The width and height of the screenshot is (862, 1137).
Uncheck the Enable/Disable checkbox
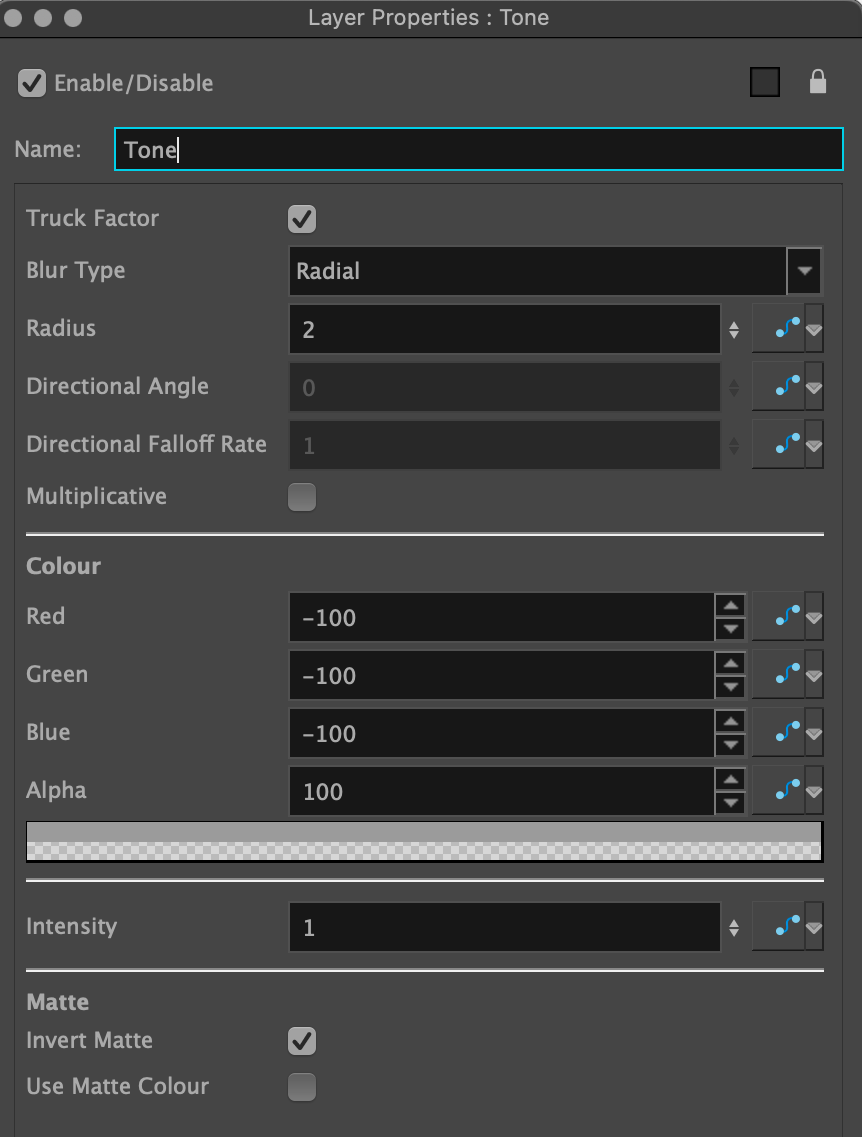31,83
